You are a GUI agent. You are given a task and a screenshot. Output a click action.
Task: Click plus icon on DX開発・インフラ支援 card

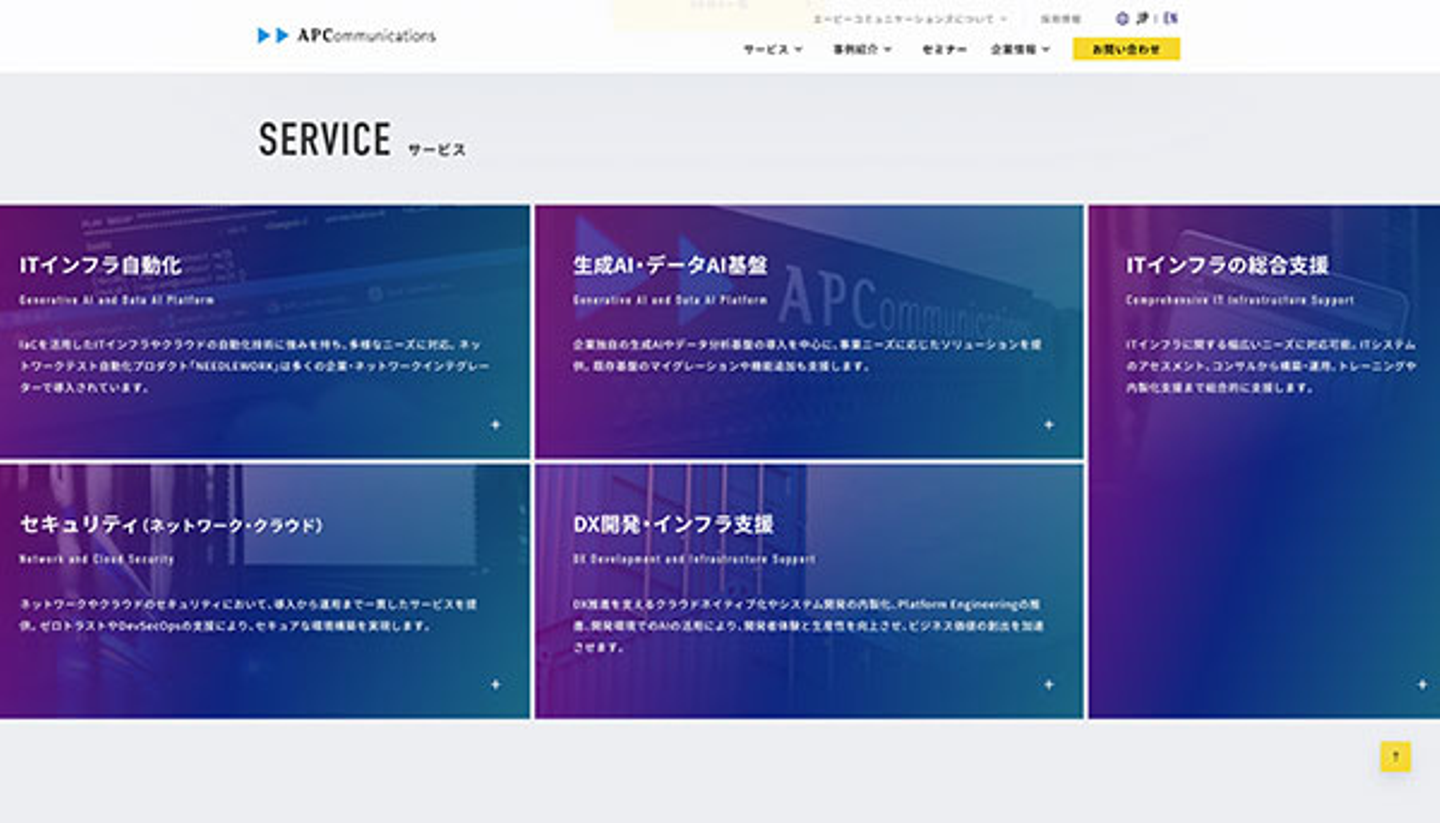[x=1049, y=685]
